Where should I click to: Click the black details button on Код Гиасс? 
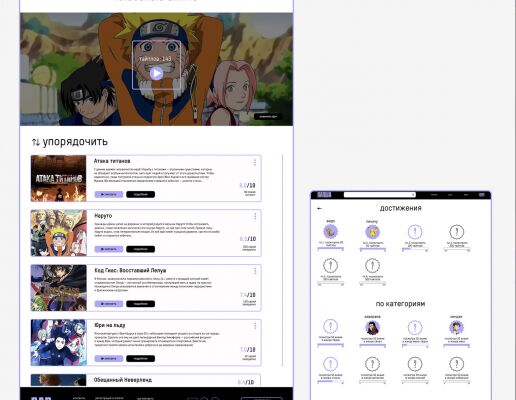[140, 304]
